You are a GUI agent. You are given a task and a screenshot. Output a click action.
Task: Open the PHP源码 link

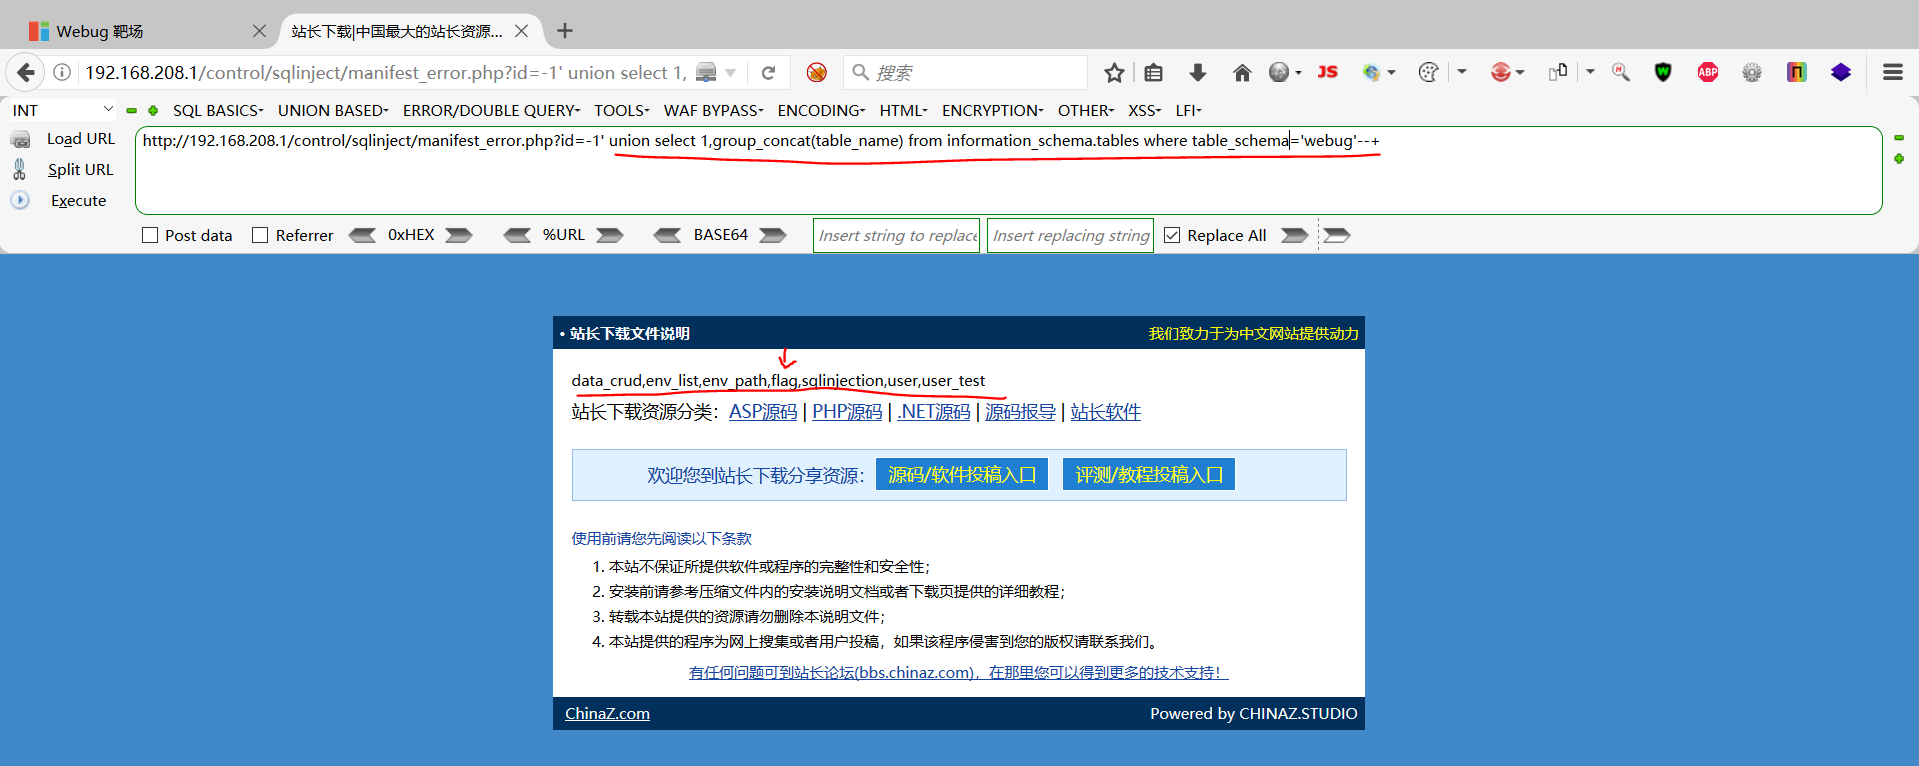(847, 412)
